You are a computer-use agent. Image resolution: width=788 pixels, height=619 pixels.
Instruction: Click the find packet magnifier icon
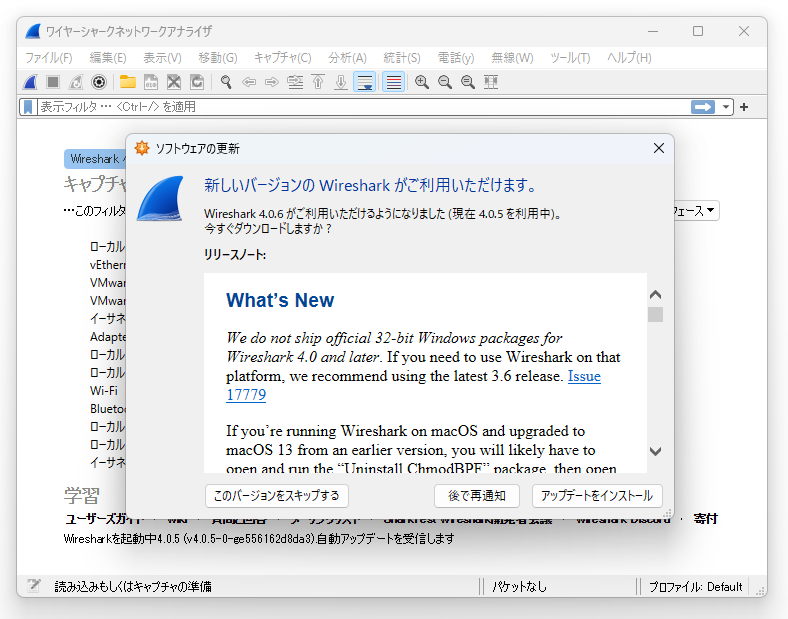226,82
